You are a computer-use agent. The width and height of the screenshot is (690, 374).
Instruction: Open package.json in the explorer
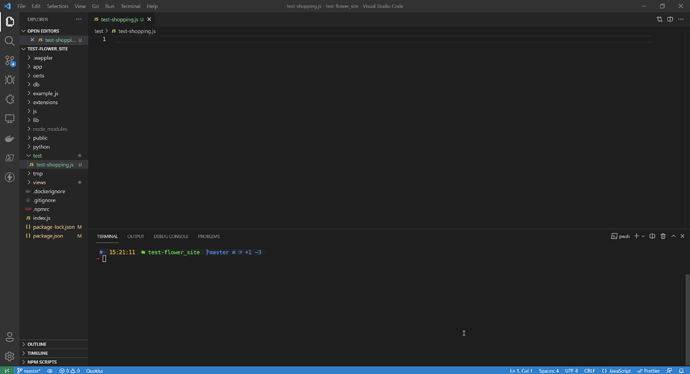point(48,236)
